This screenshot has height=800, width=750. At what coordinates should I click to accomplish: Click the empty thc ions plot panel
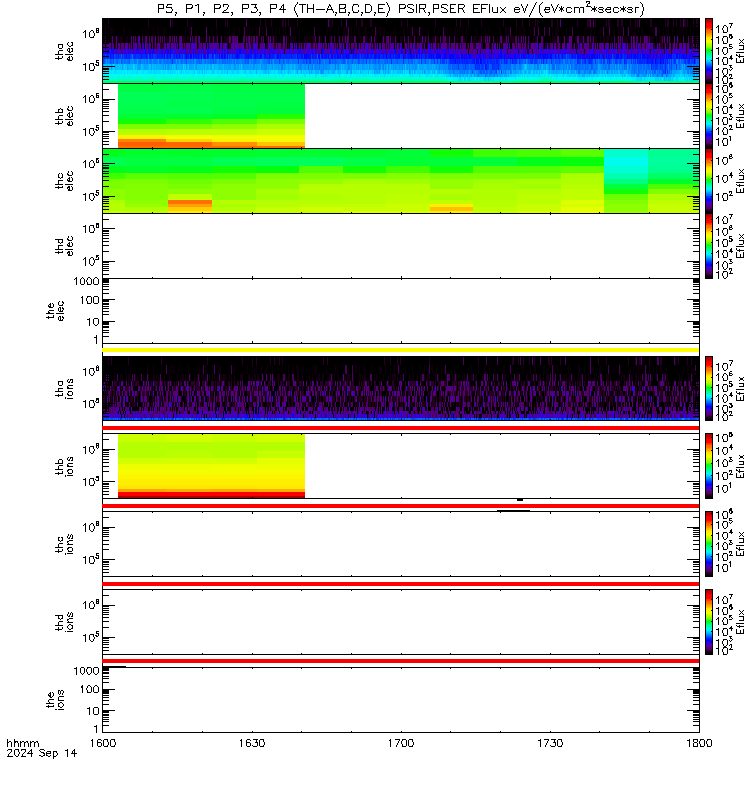point(401,544)
